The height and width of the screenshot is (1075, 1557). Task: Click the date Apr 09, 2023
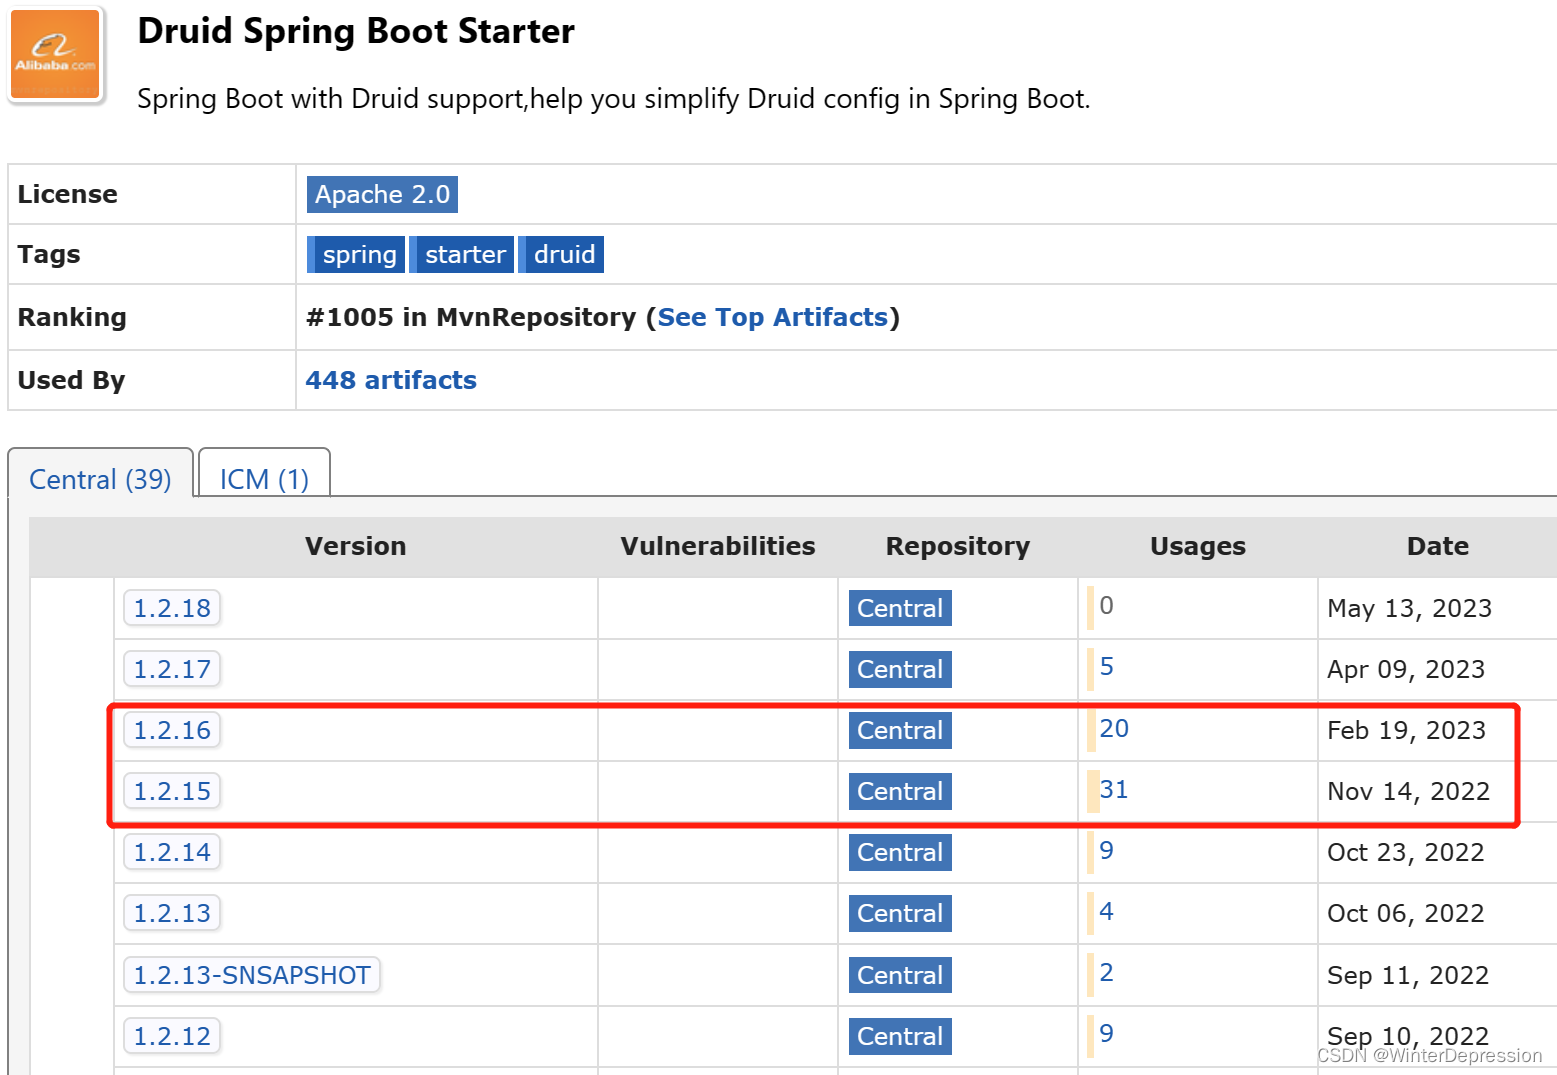pos(1406,669)
